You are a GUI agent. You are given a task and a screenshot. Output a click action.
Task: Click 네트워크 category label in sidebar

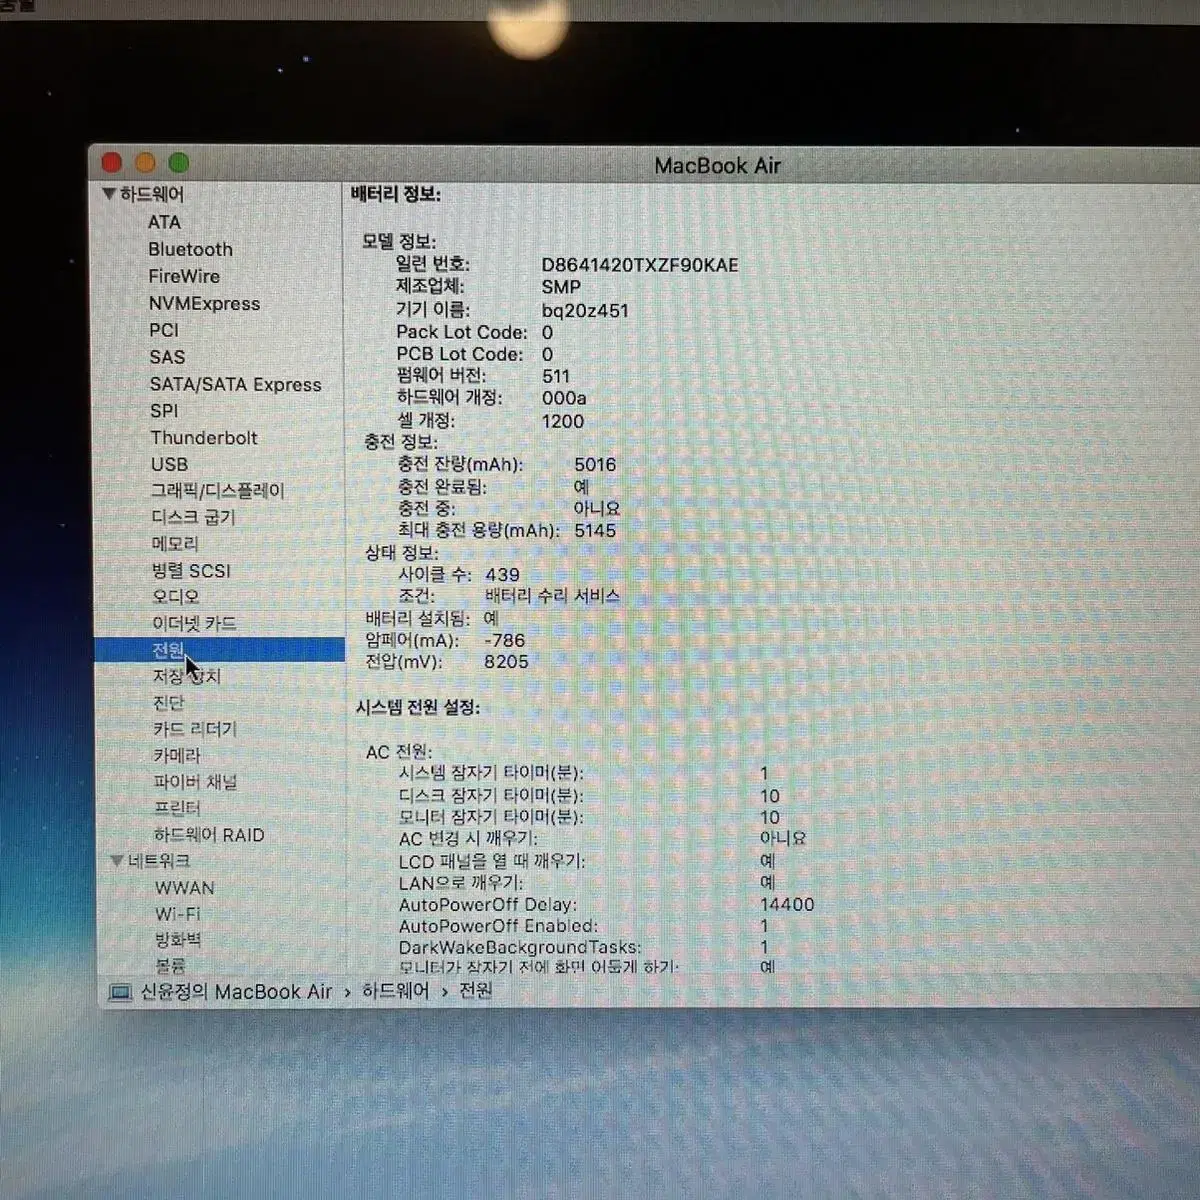pos(158,861)
